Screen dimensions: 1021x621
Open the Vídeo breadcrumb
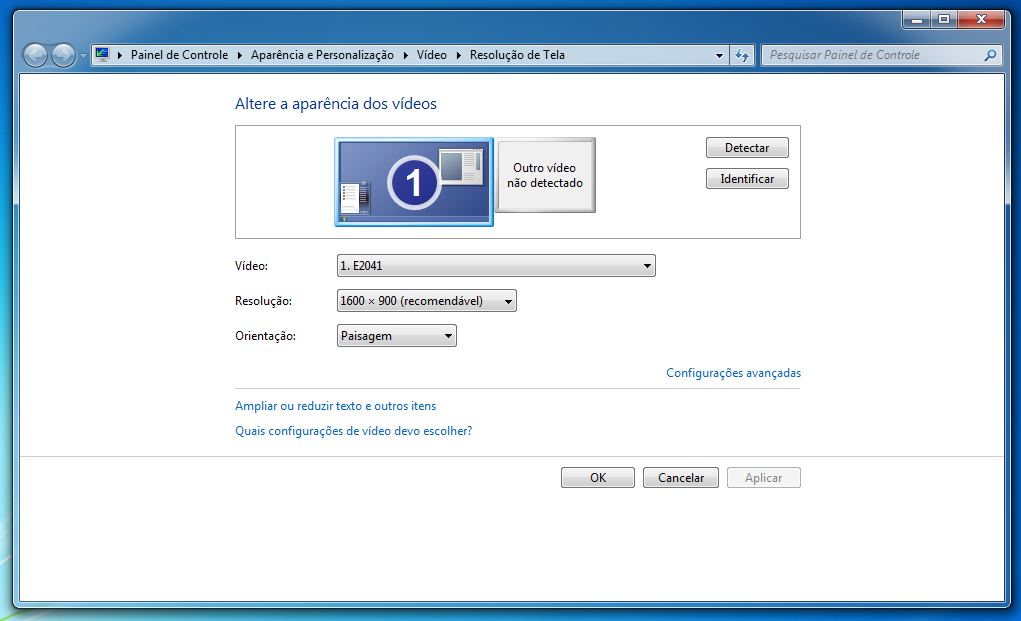pos(432,55)
